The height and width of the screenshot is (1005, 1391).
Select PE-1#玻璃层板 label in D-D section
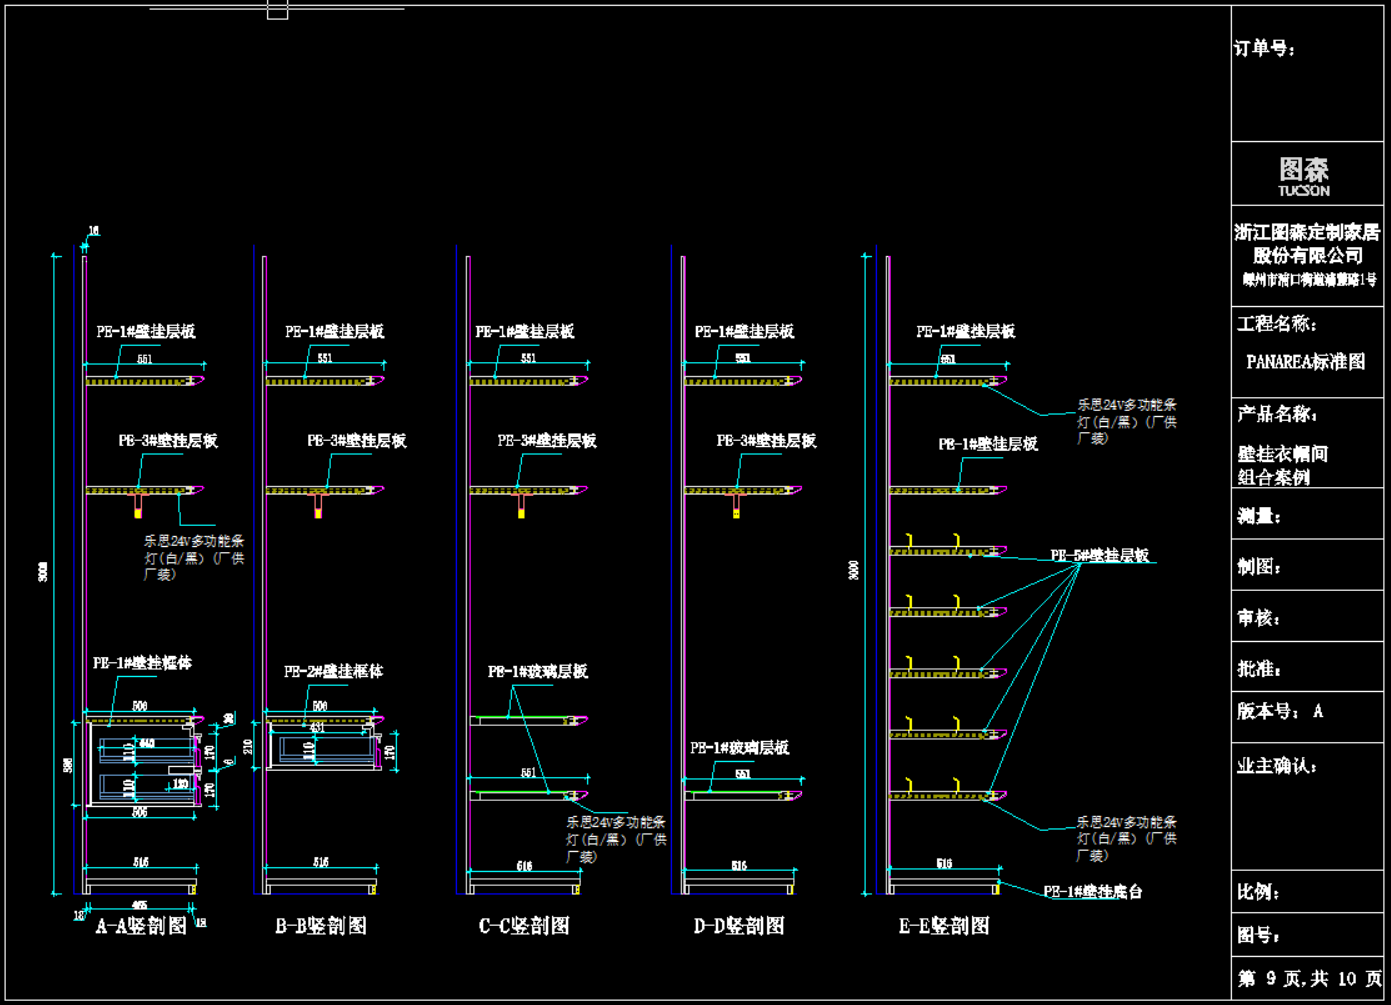[739, 747]
